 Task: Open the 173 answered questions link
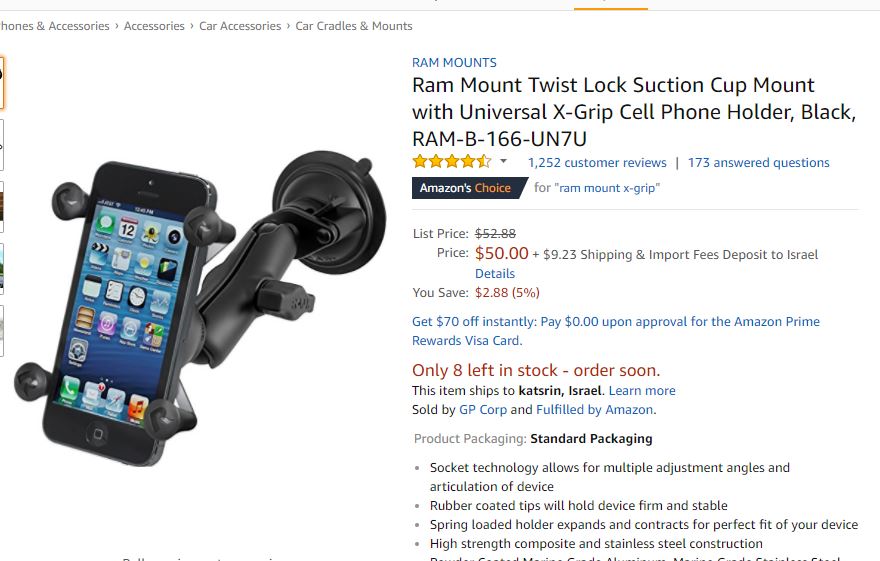[758, 163]
